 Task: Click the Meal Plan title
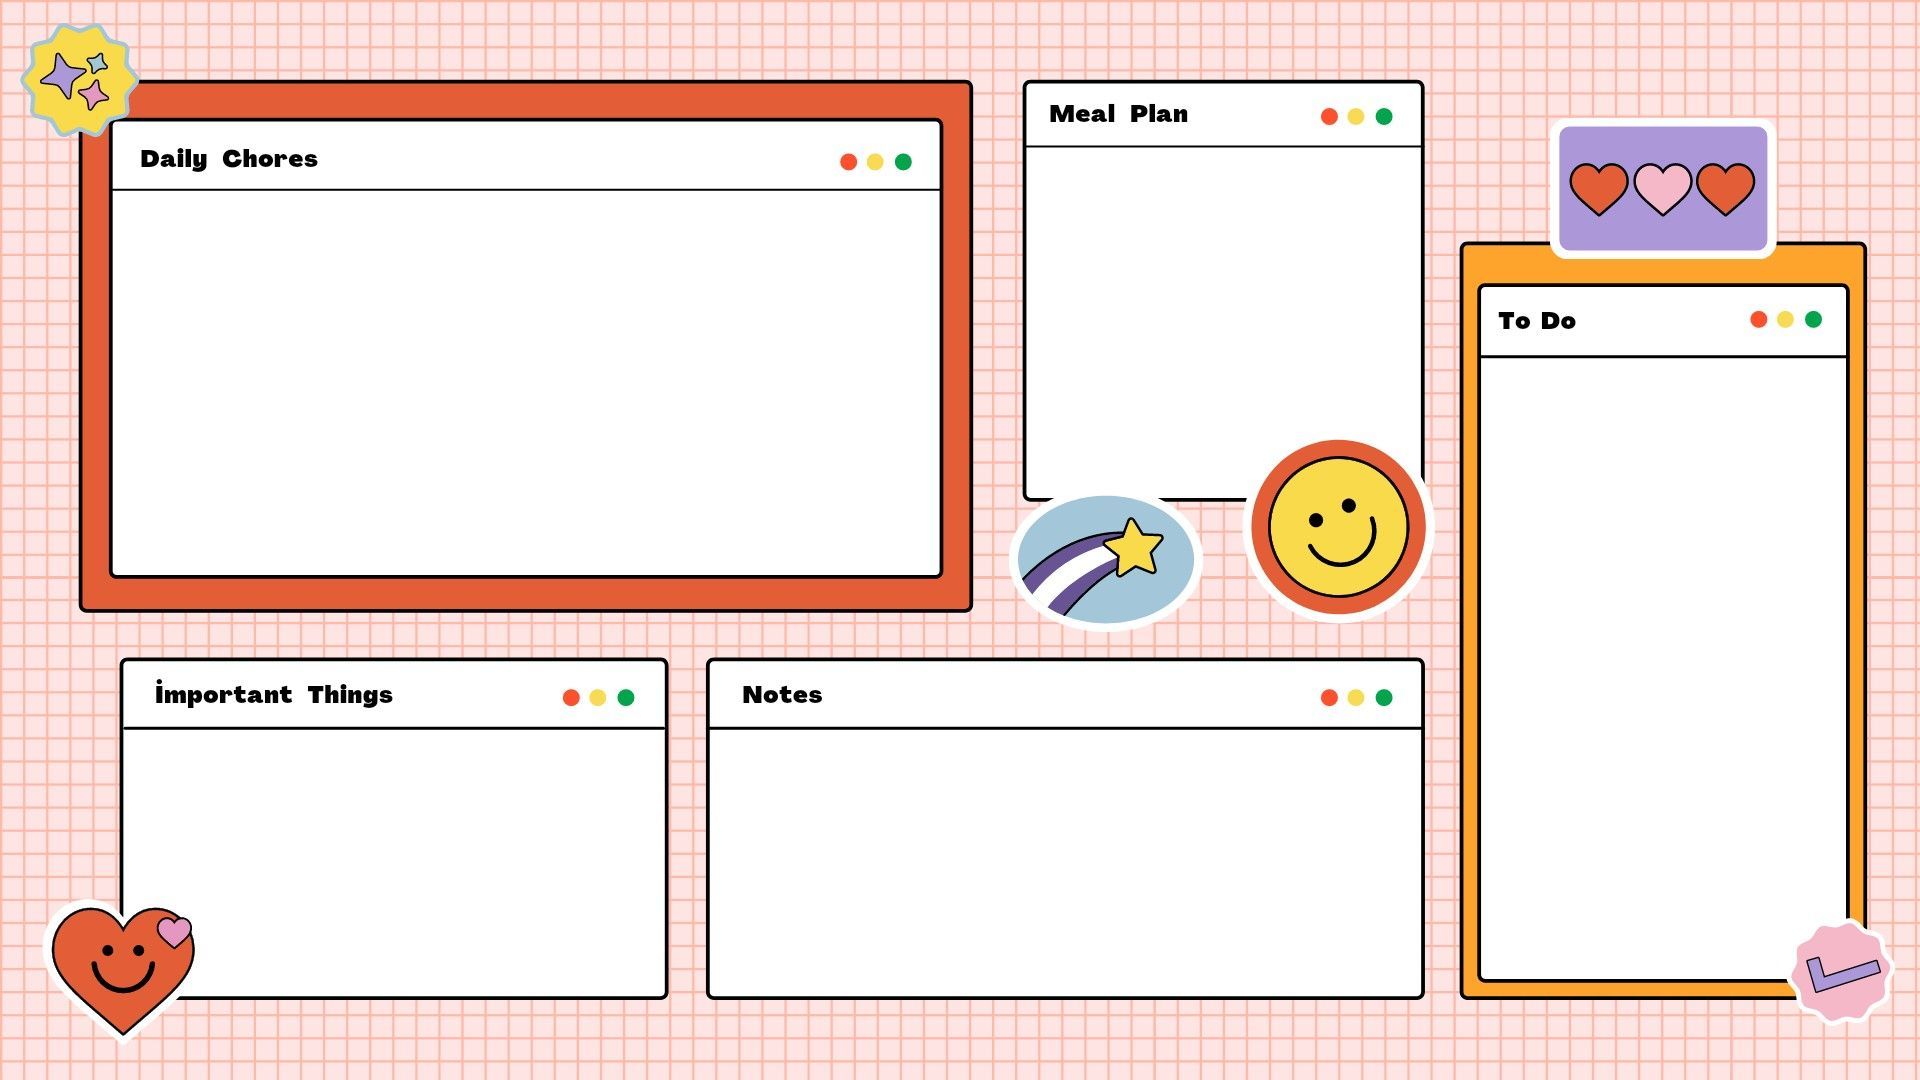(x=1118, y=114)
